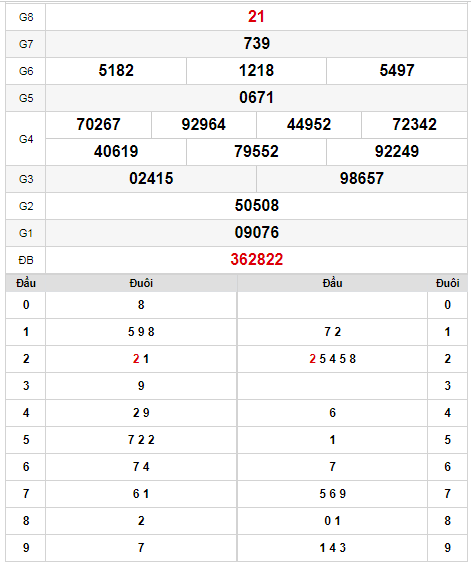
Task: Click Đuôi value 2 in Đầu row 8
Action: click(141, 520)
